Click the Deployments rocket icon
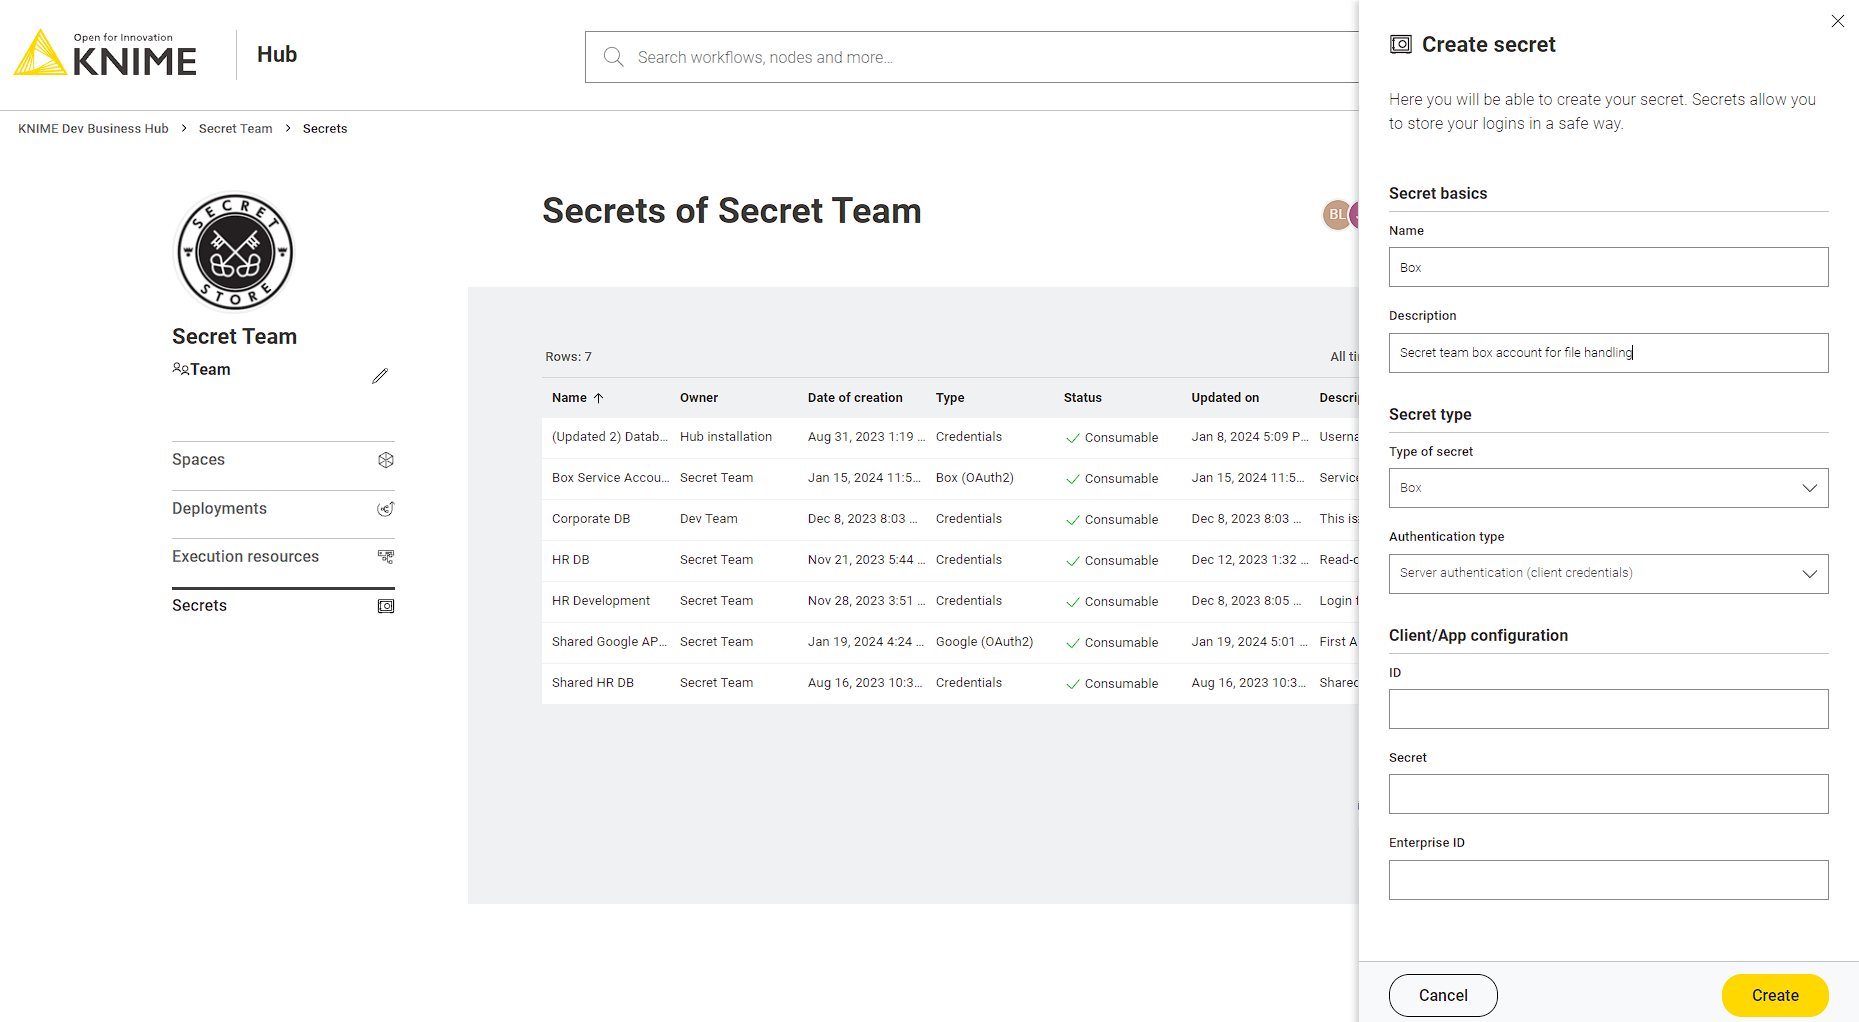The height and width of the screenshot is (1022, 1859). pyautogui.click(x=386, y=509)
